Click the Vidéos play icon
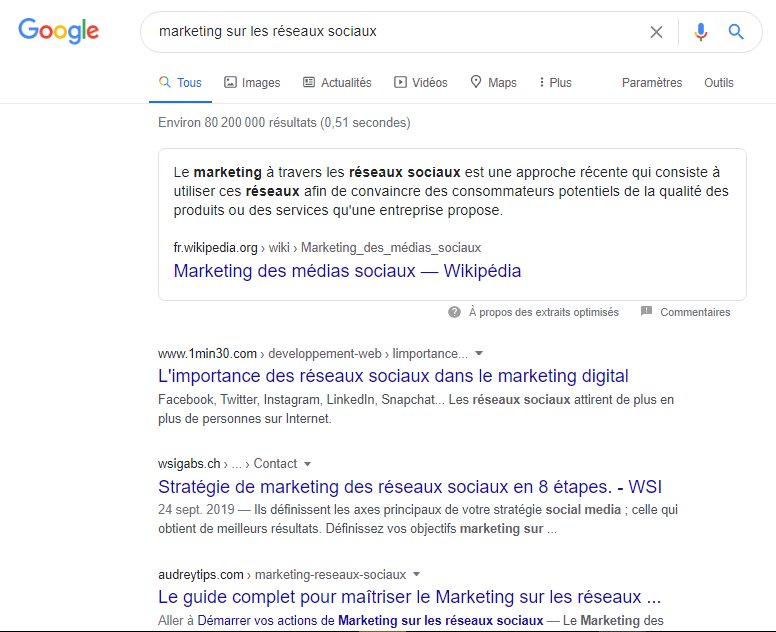Screen dimensions: 776x632 coord(400,82)
